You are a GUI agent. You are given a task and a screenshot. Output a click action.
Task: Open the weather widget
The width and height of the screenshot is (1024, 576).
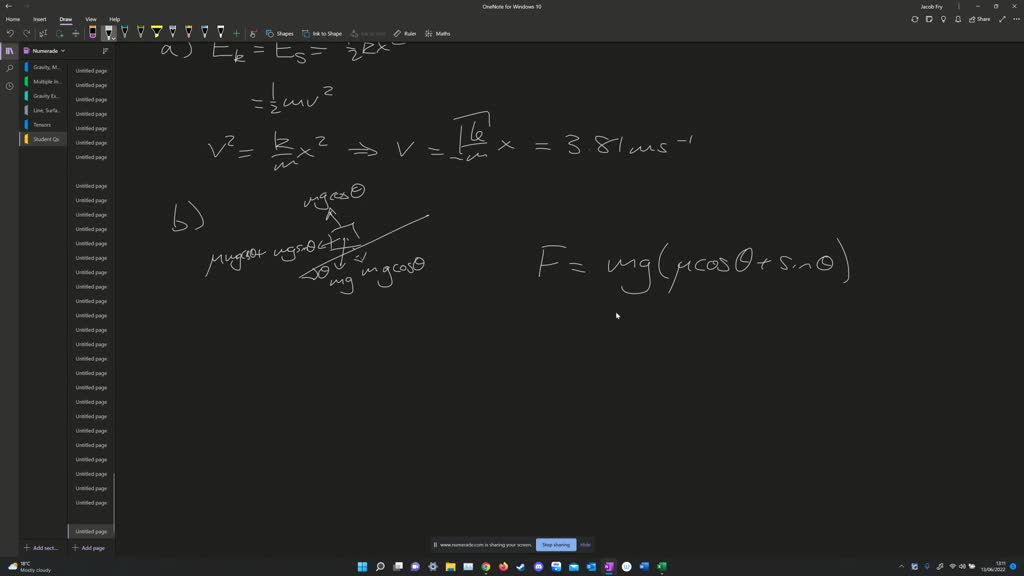click(x=29, y=566)
